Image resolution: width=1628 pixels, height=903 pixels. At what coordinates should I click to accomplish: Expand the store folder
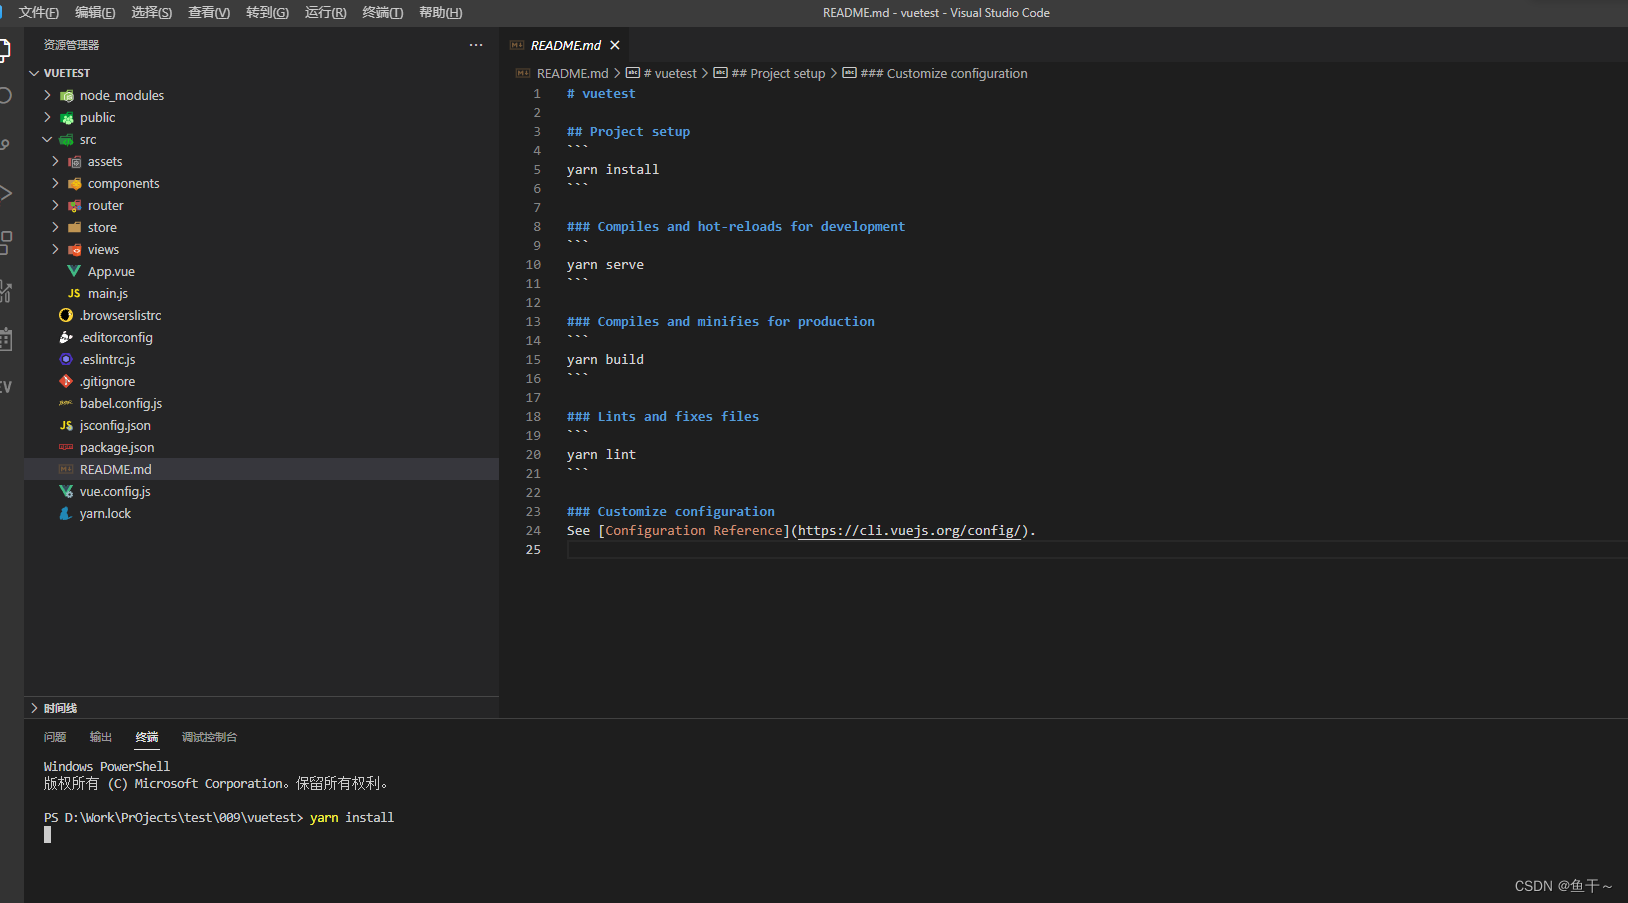[55, 227]
